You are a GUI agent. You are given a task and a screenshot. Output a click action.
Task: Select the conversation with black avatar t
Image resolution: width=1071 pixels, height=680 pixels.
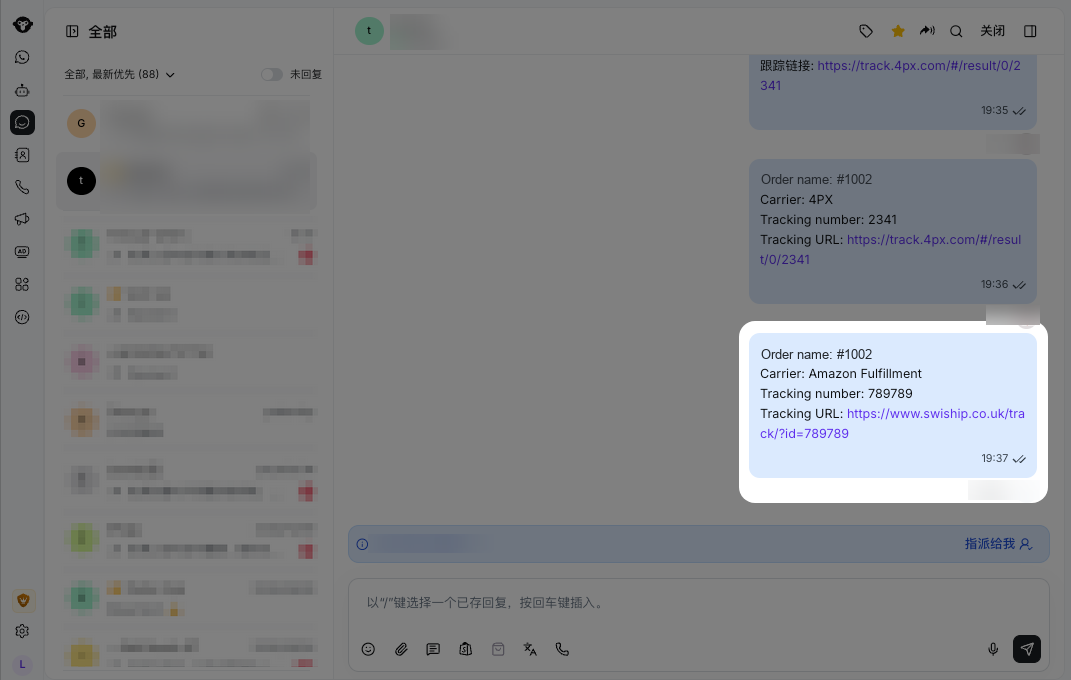pyautogui.click(x=186, y=181)
